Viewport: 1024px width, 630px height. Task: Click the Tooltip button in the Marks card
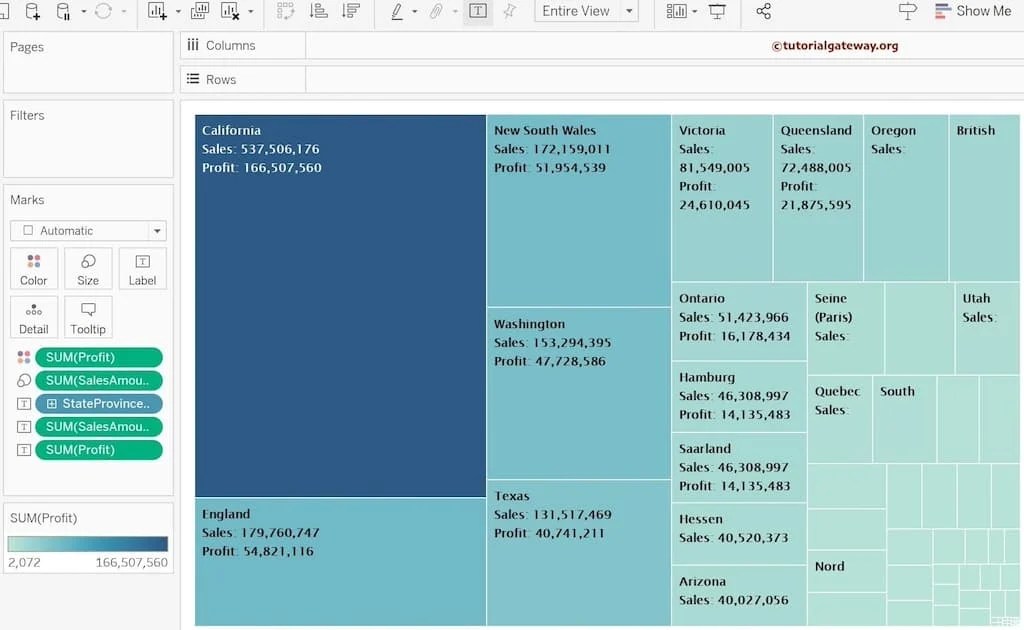coord(88,317)
